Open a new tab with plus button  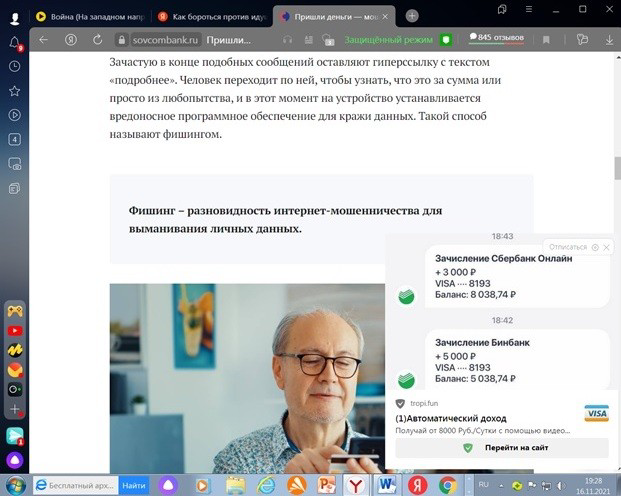click(x=412, y=16)
